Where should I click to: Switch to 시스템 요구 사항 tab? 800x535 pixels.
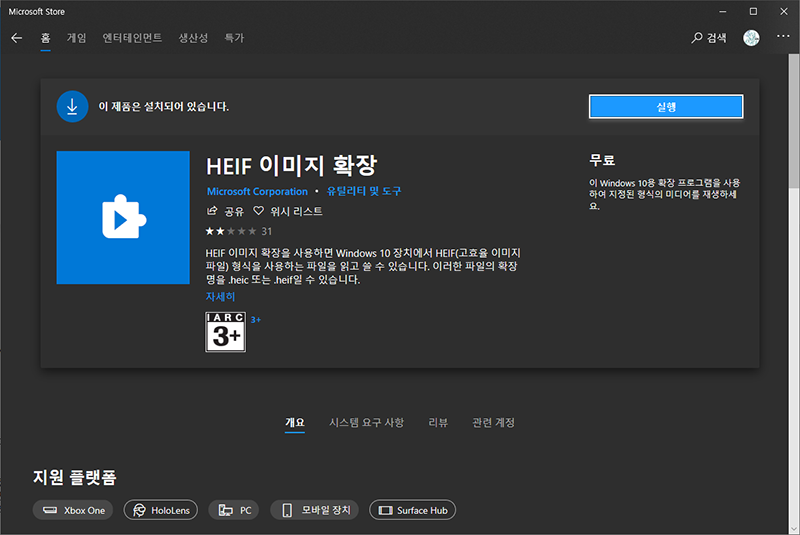tap(366, 423)
